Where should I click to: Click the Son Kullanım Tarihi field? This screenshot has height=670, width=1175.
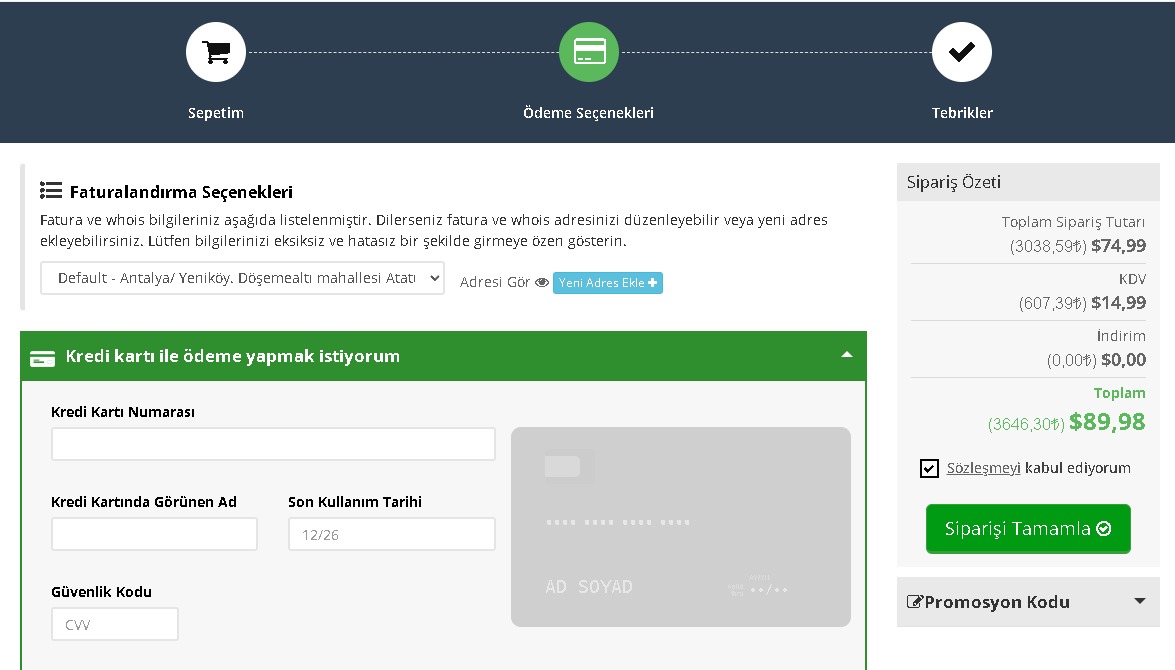(x=391, y=534)
